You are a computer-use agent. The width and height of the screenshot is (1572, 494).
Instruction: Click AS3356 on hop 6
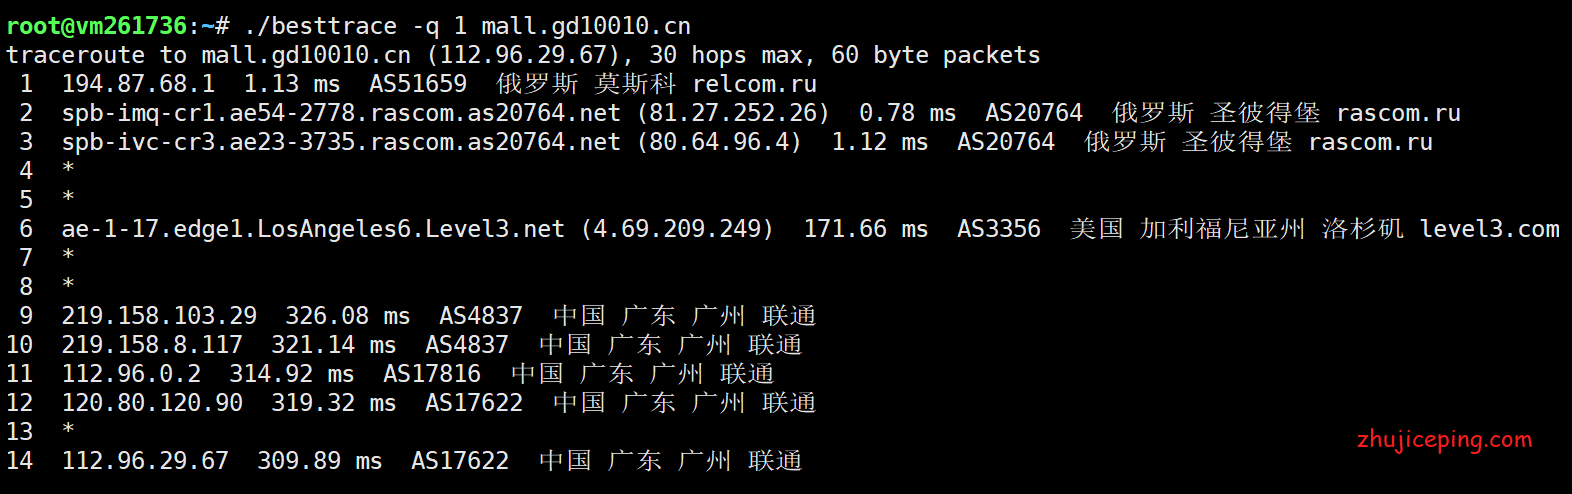(x=999, y=229)
